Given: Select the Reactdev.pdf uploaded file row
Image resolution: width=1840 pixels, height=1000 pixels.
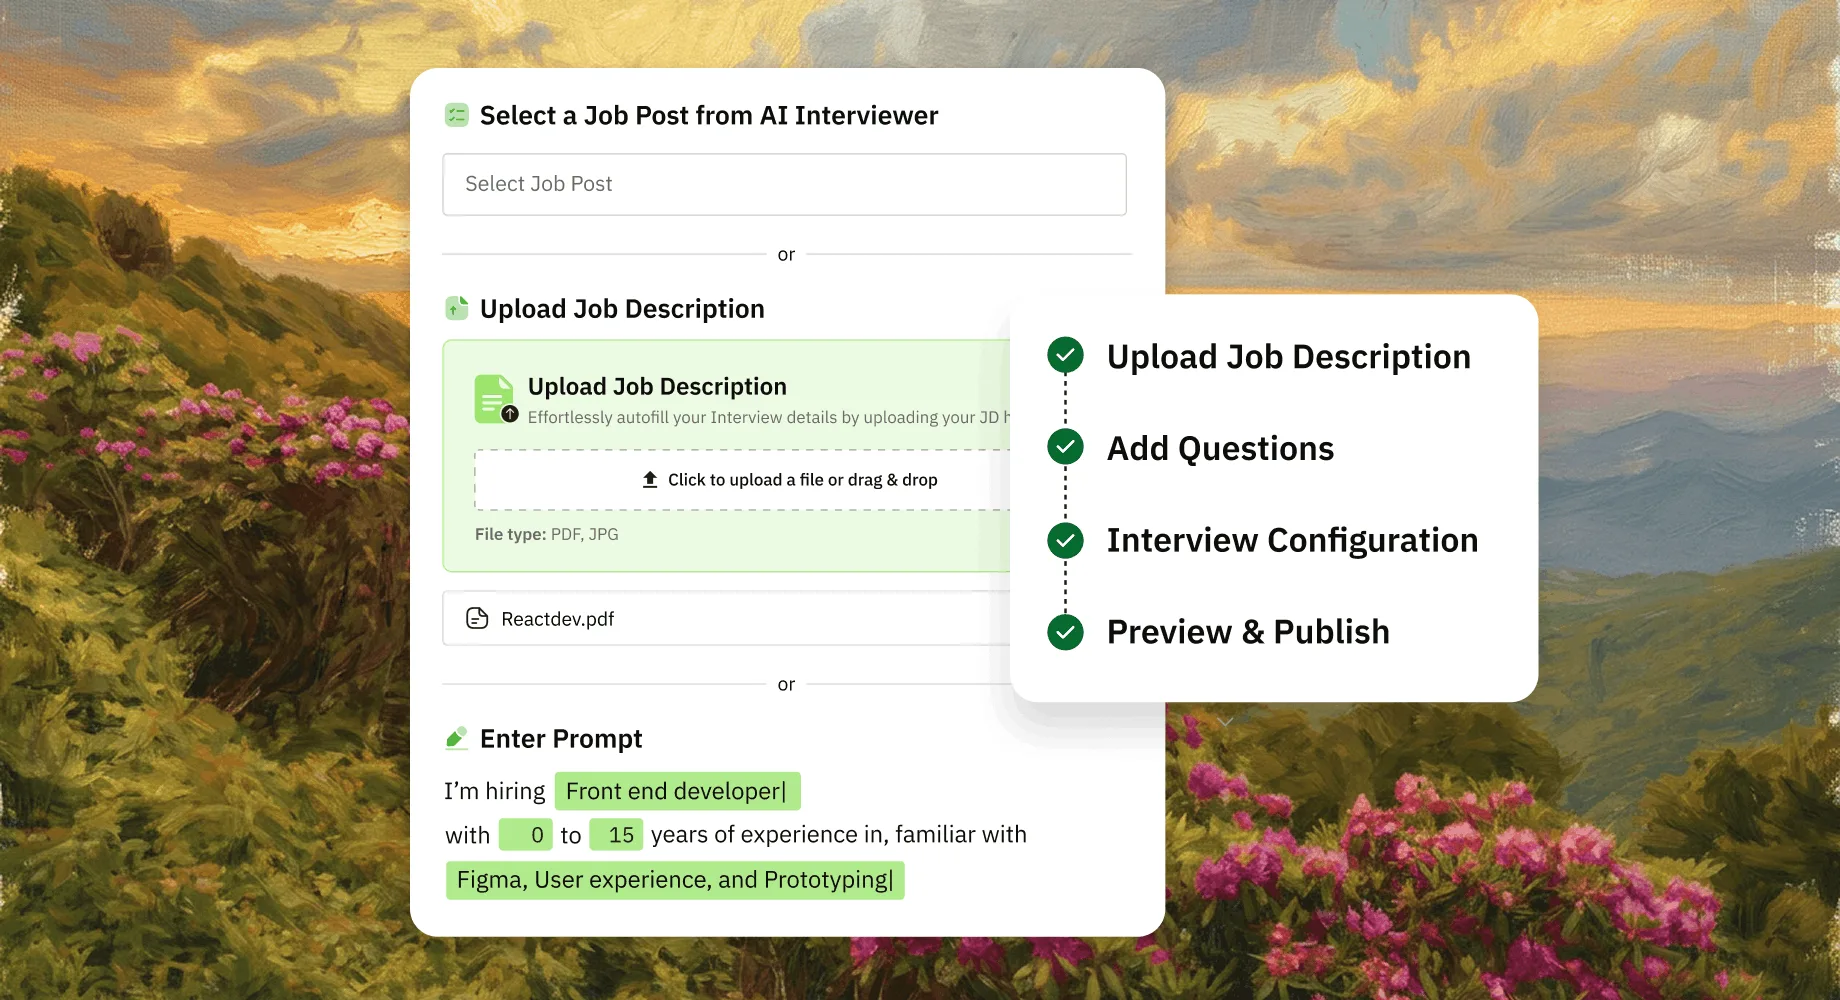Looking at the screenshot, I should click(x=727, y=618).
